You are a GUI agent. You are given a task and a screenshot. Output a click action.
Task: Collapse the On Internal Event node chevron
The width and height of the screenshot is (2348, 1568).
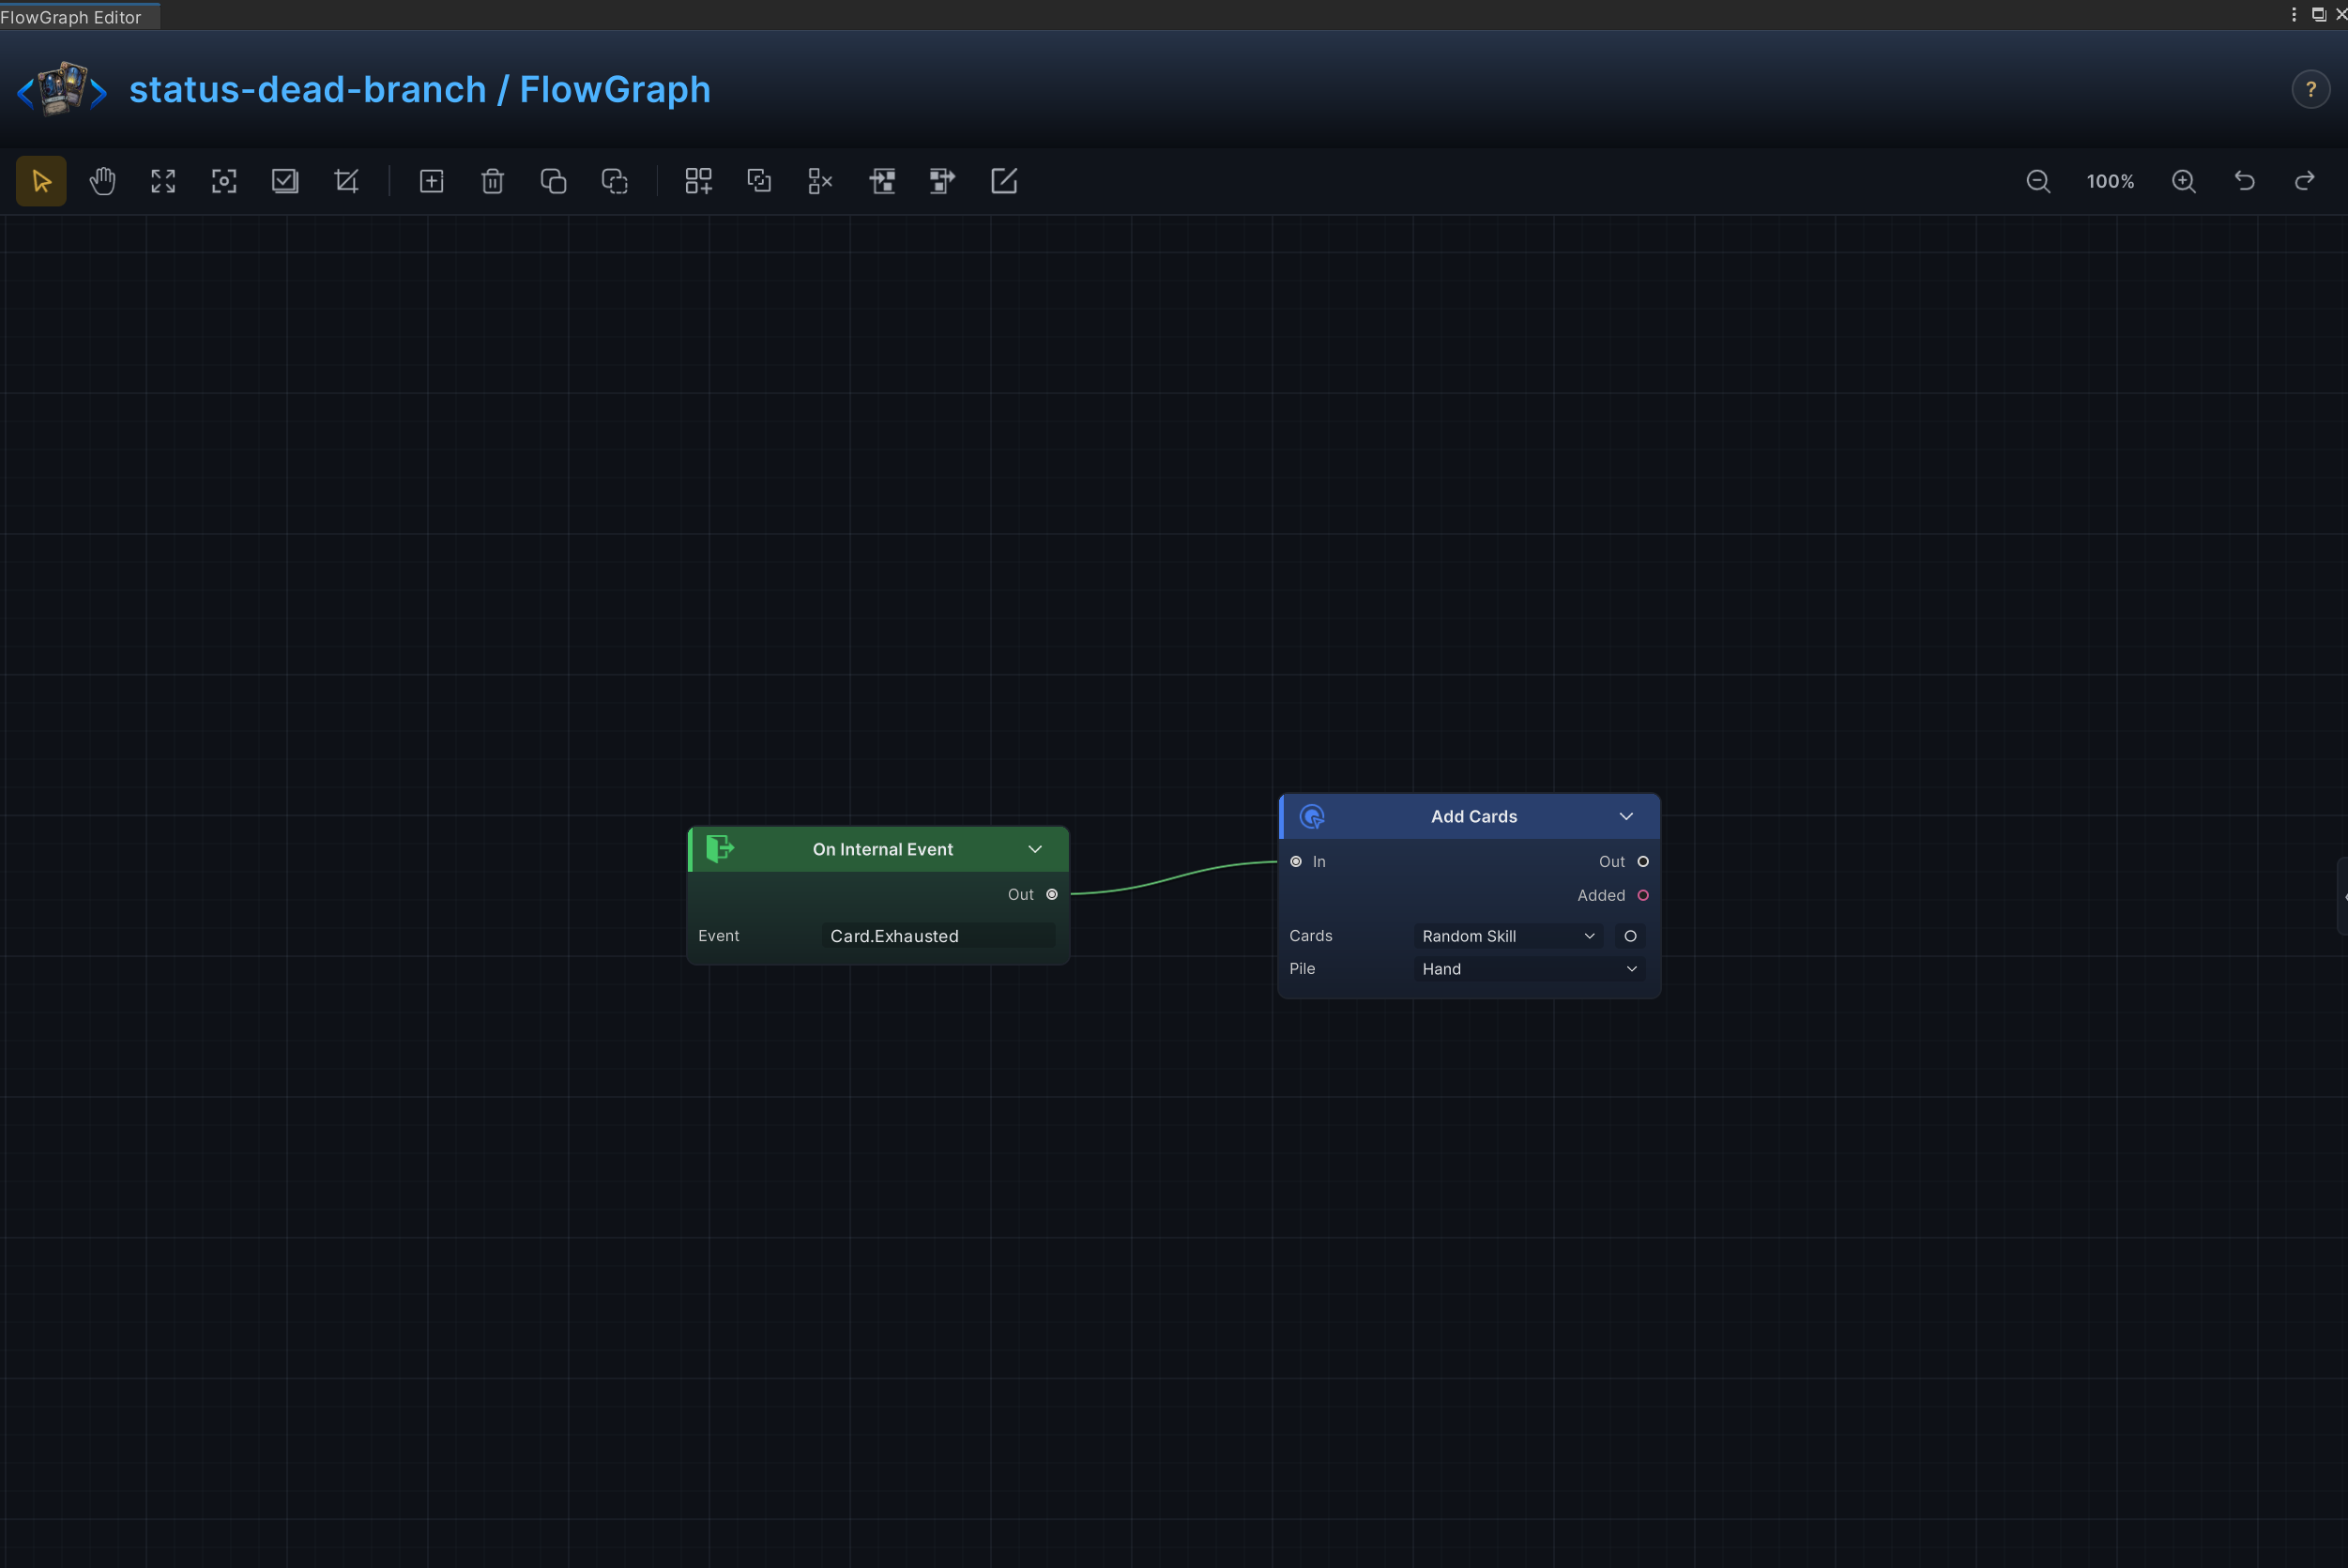1035,849
